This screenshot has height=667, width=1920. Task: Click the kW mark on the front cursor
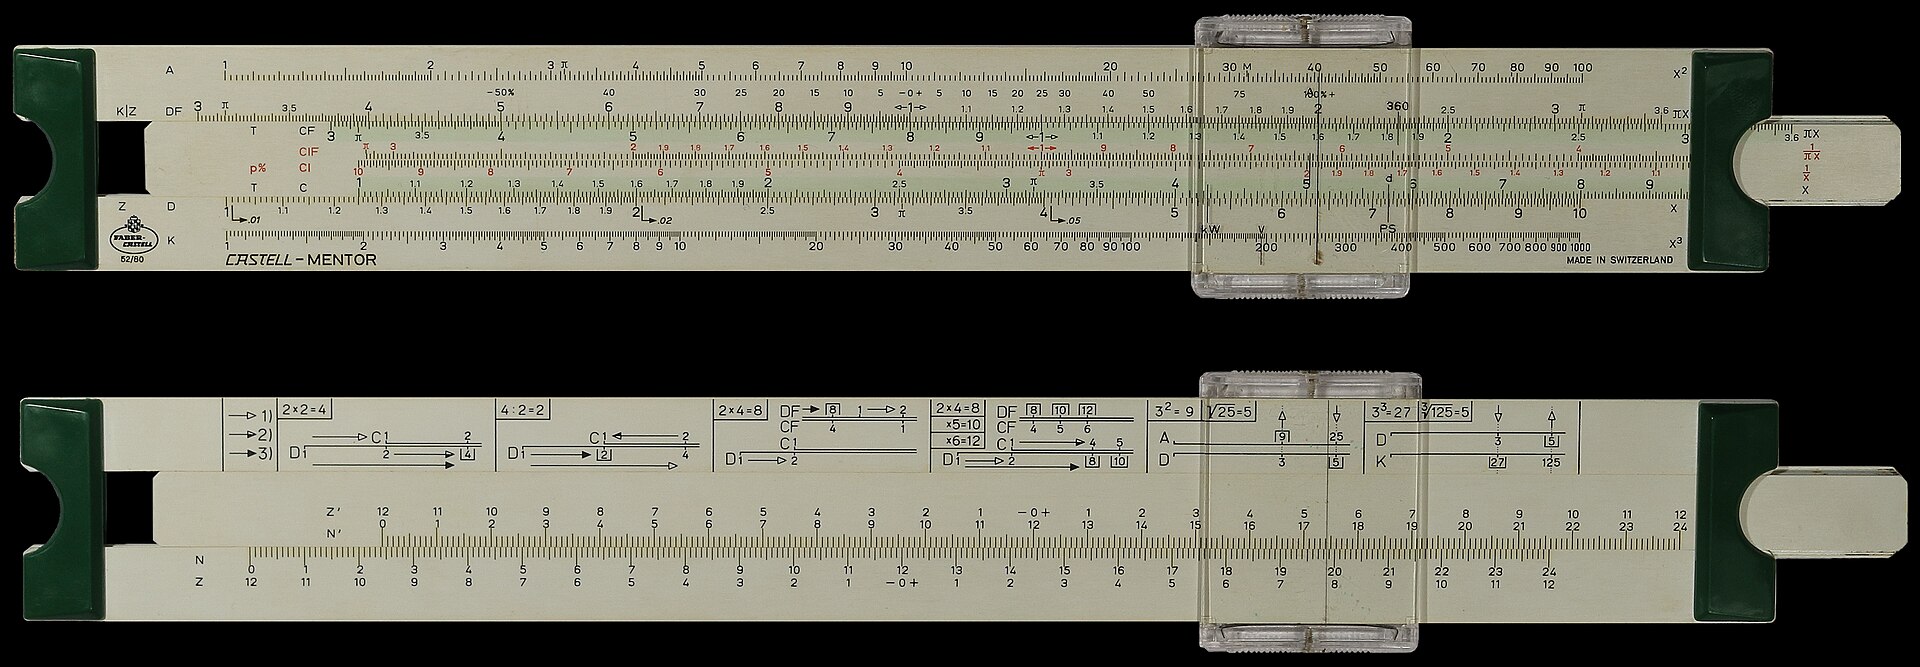coord(1211,229)
